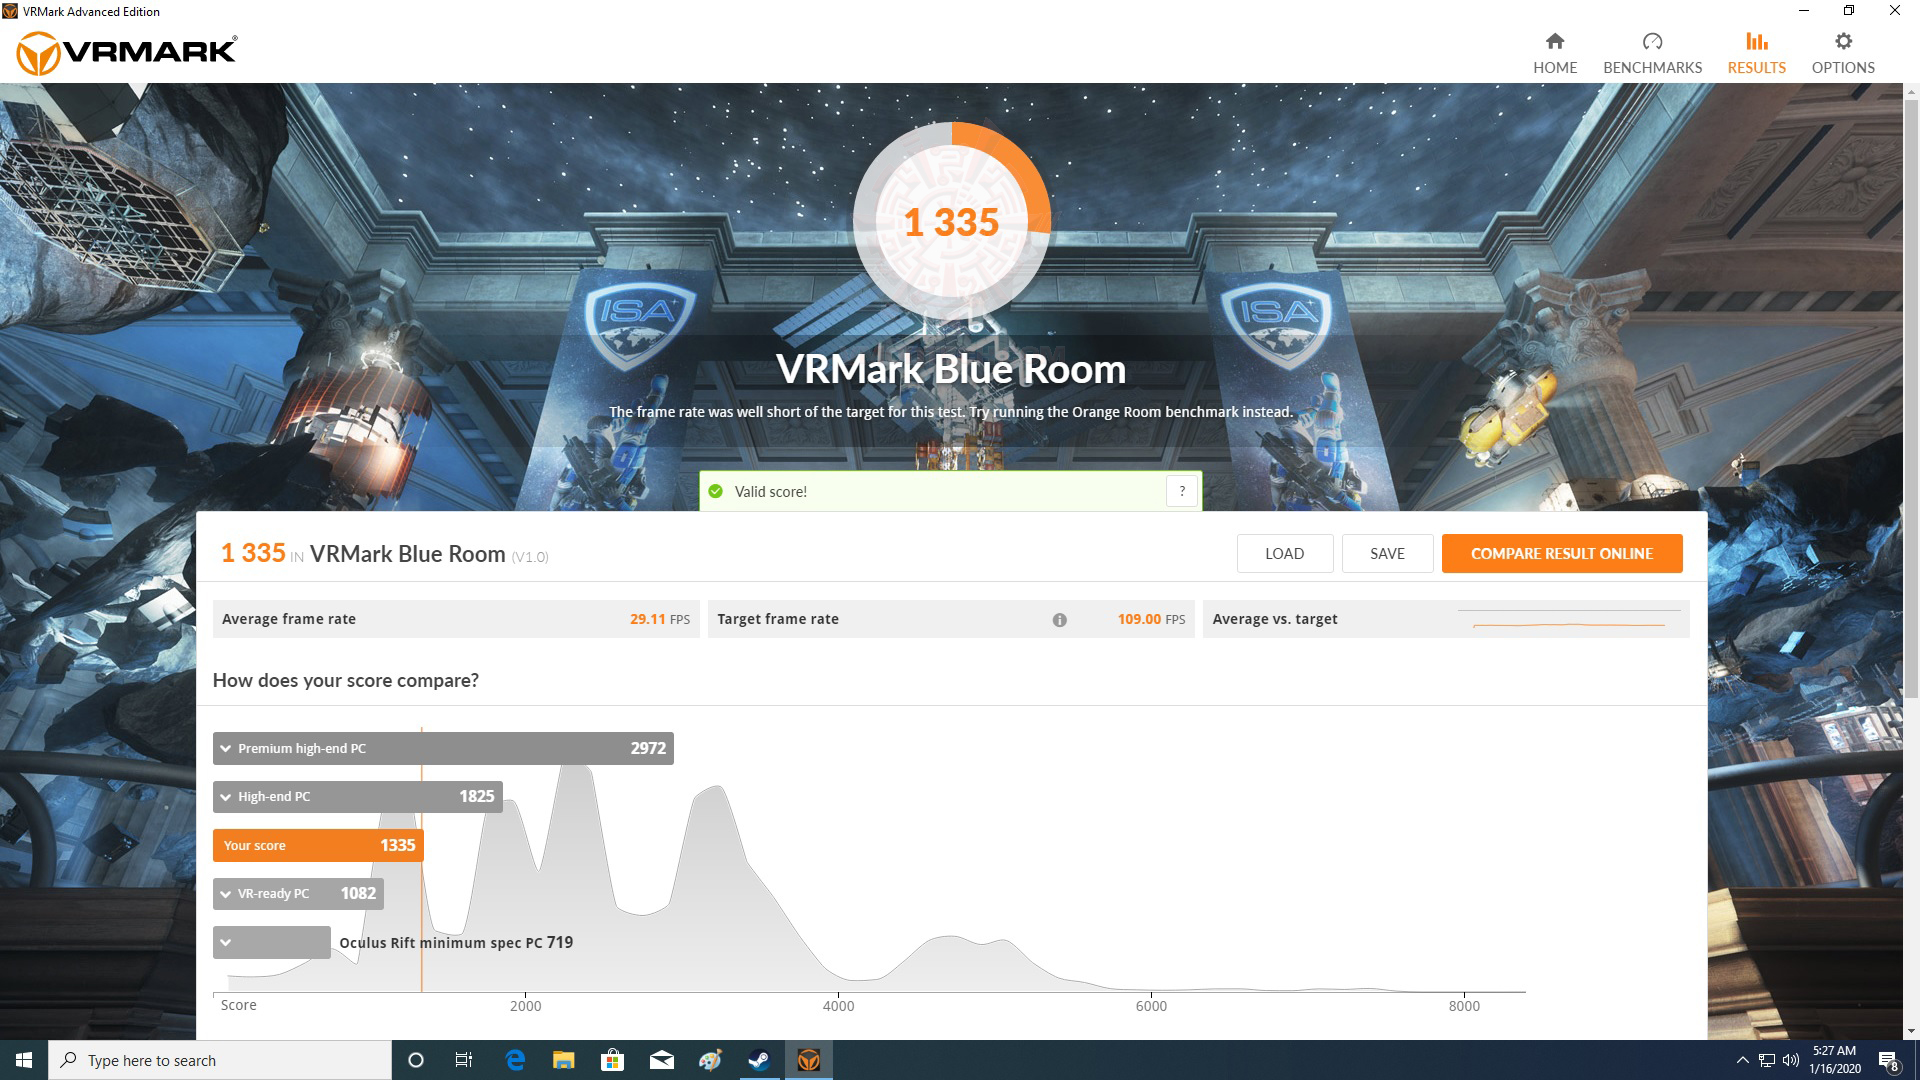Click the info icon next to Target frame rate
Screen dimensions: 1920x1080
(x=1060, y=619)
